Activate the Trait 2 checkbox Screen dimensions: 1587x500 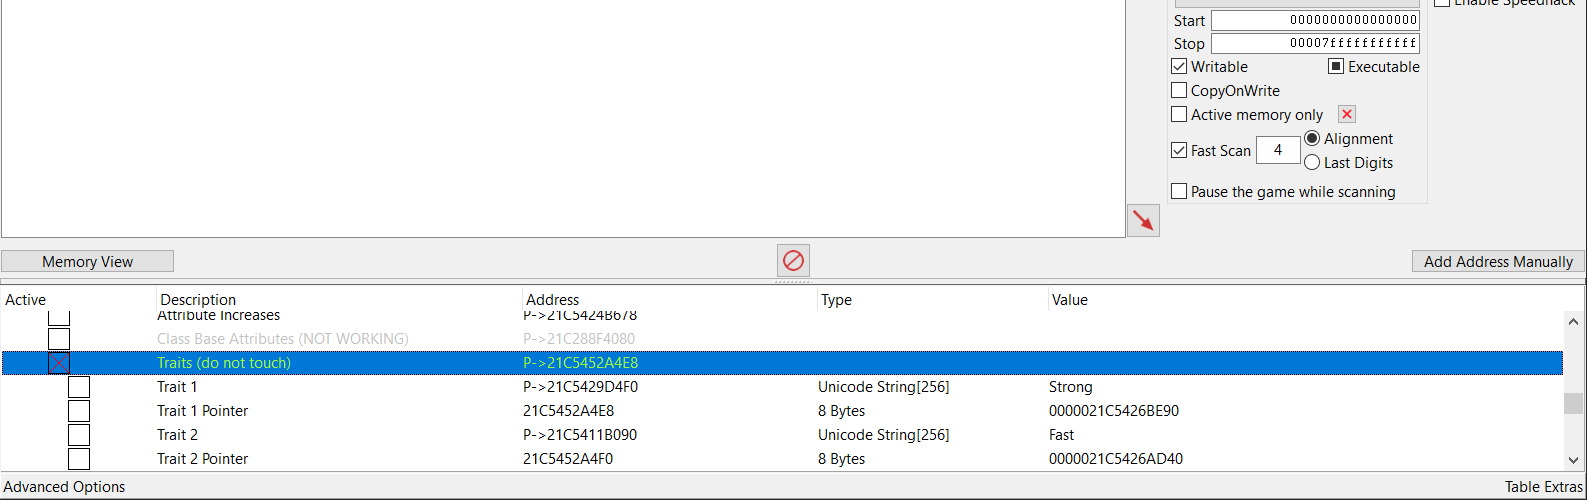(x=79, y=435)
